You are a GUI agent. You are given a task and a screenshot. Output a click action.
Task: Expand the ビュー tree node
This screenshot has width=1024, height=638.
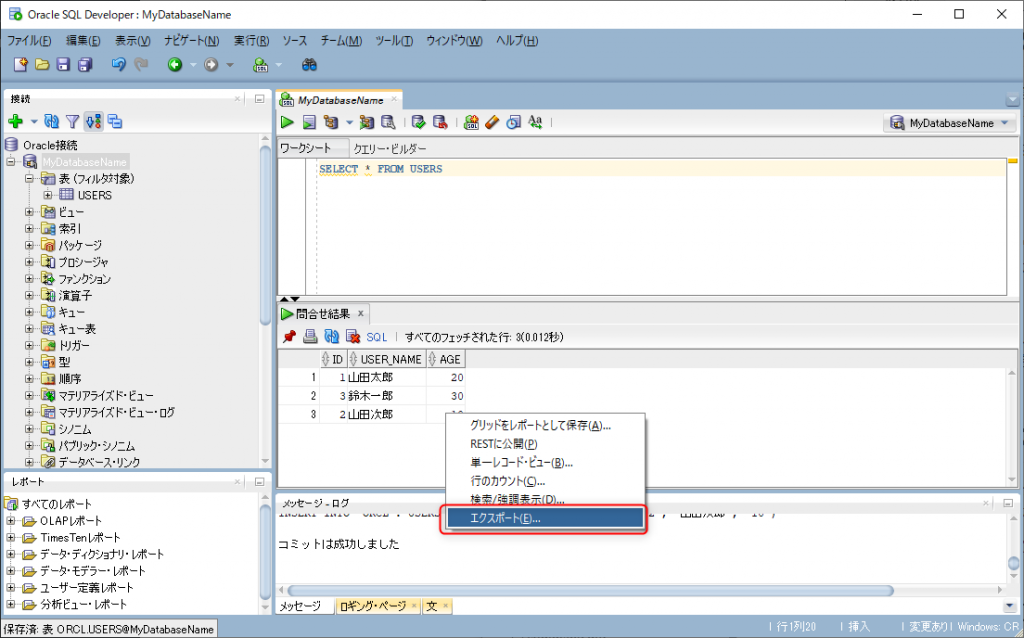pyautogui.click(x=29, y=212)
